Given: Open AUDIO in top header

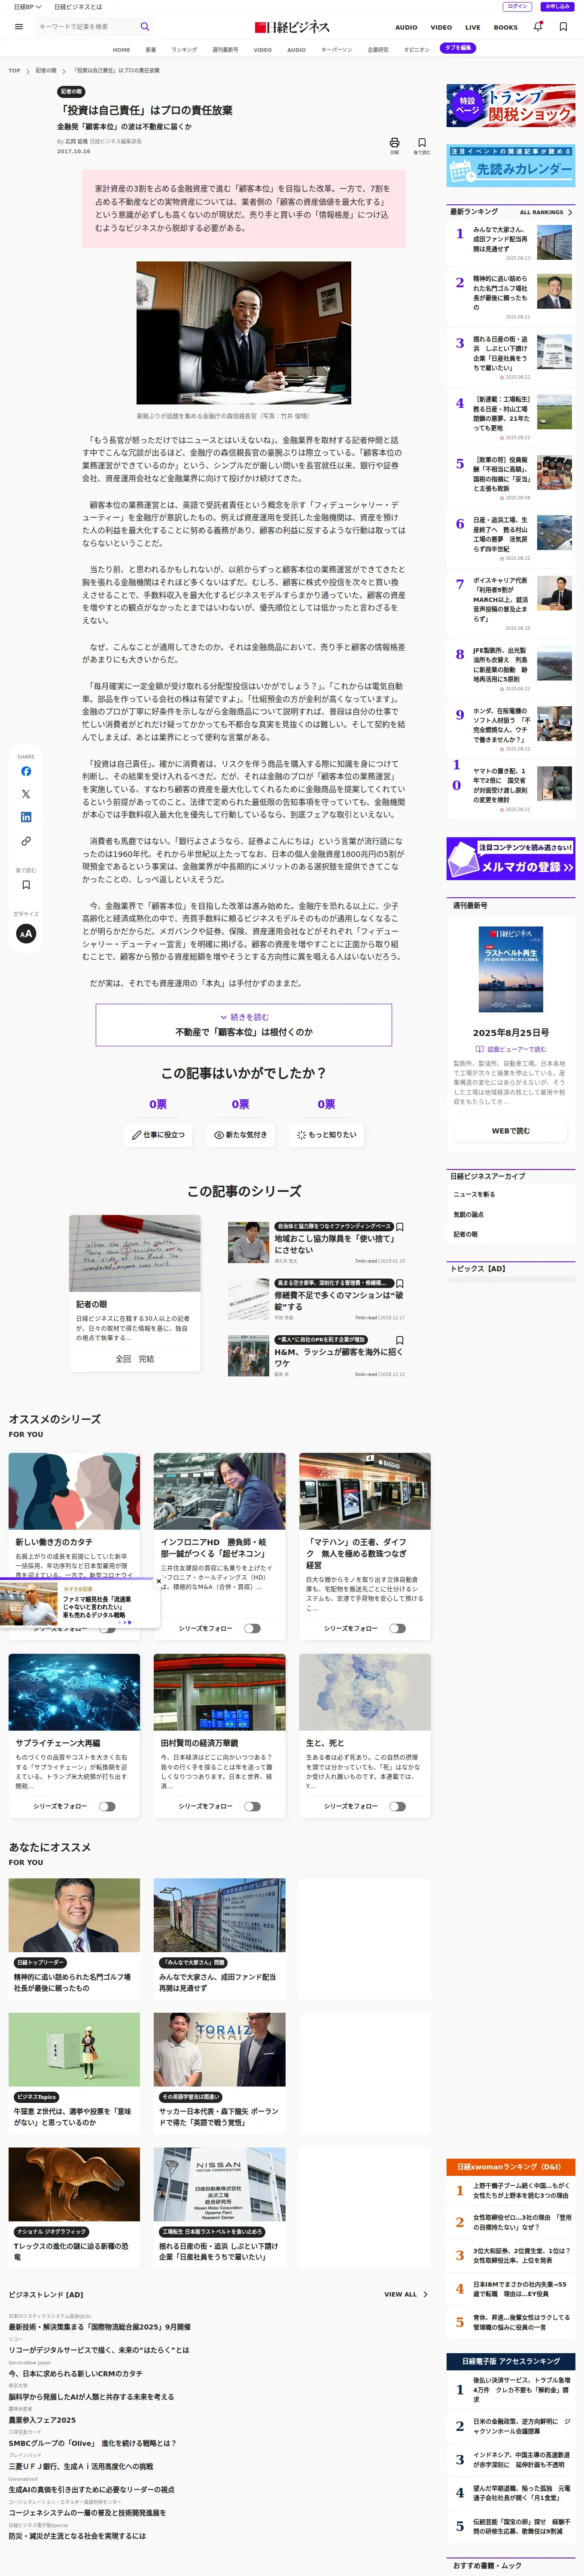Looking at the screenshot, I should pos(406,27).
